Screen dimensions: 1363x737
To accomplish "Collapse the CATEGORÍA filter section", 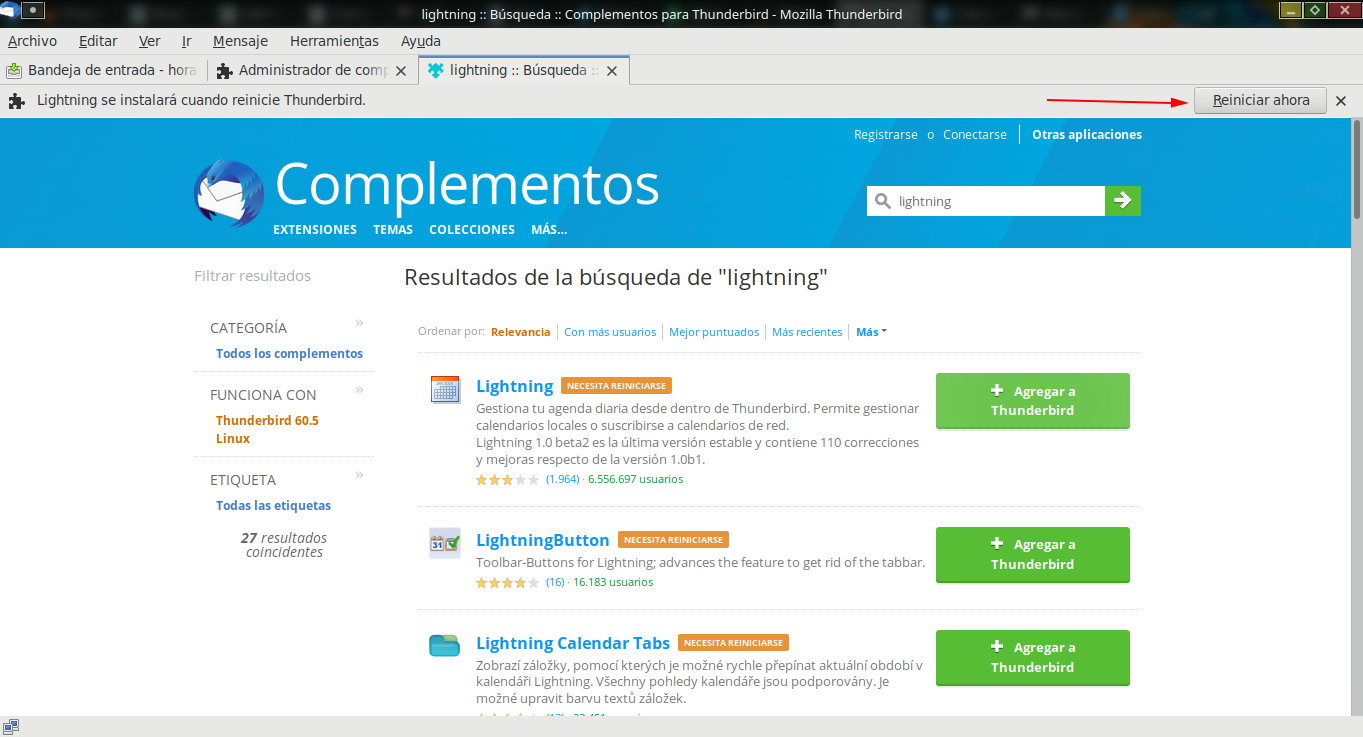I will click(359, 323).
